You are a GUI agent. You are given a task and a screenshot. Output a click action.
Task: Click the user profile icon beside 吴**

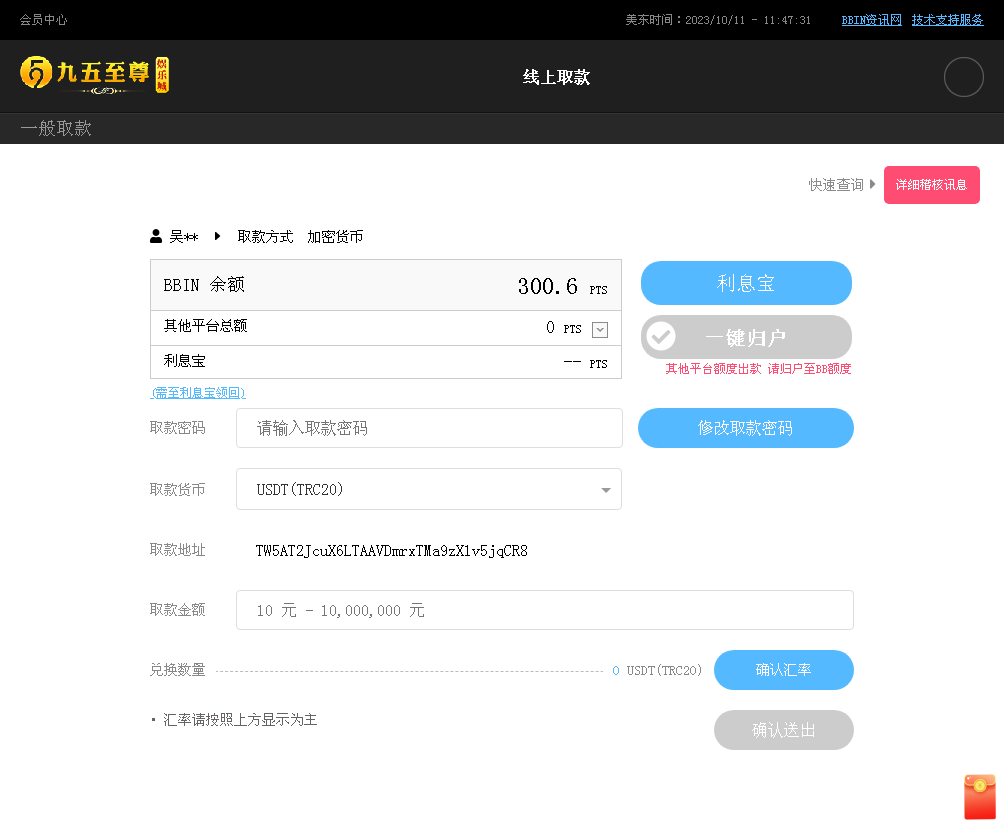[x=156, y=237]
